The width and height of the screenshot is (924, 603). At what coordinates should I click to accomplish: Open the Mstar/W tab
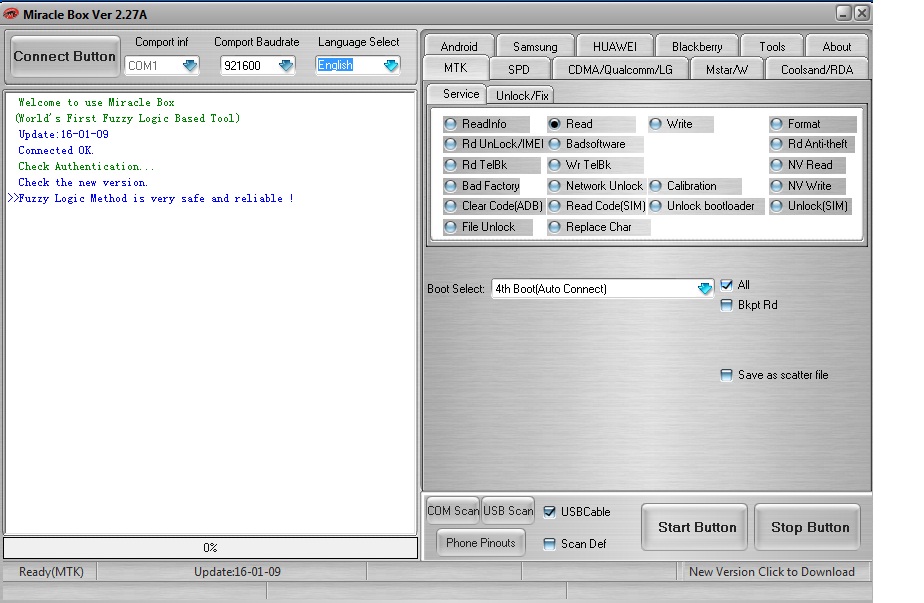coord(727,70)
